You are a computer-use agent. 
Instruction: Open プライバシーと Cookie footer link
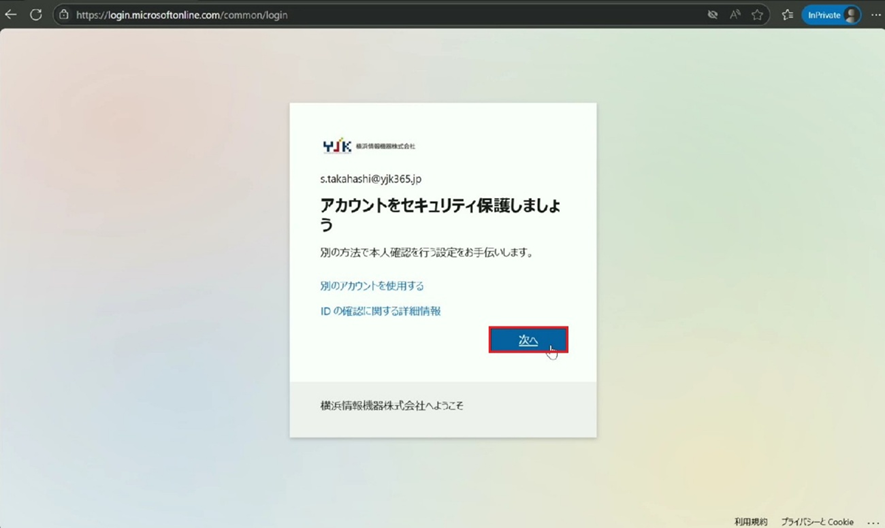coord(817,521)
